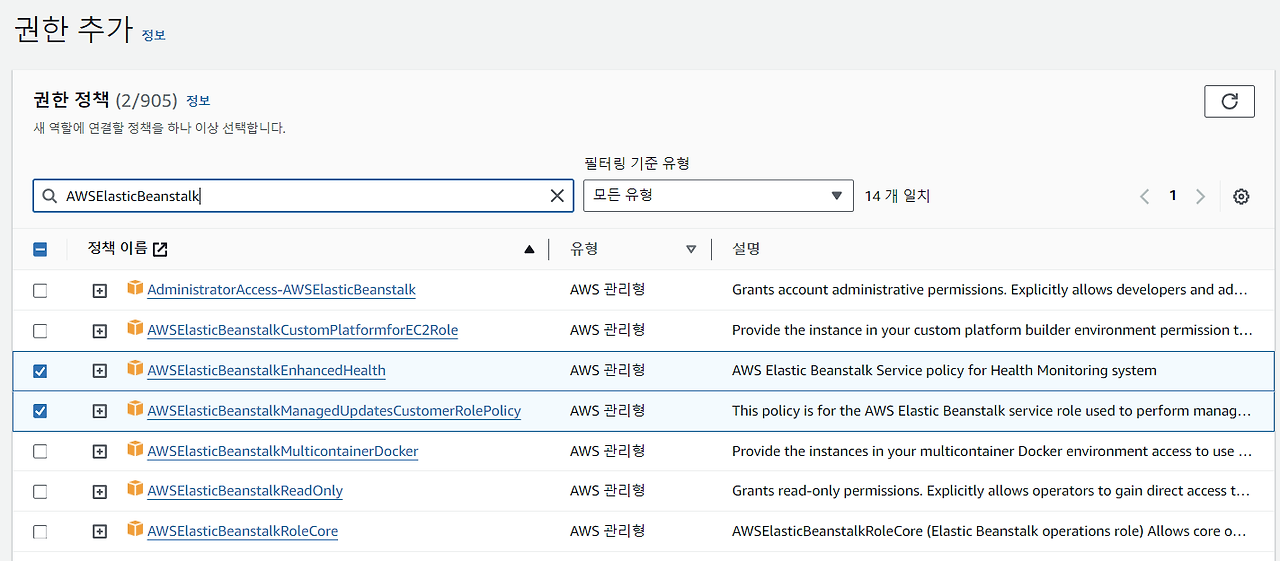Click the 14 개 일치 match count
The height and width of the screenshot is (561, 1280).
[x=897, y=196]
